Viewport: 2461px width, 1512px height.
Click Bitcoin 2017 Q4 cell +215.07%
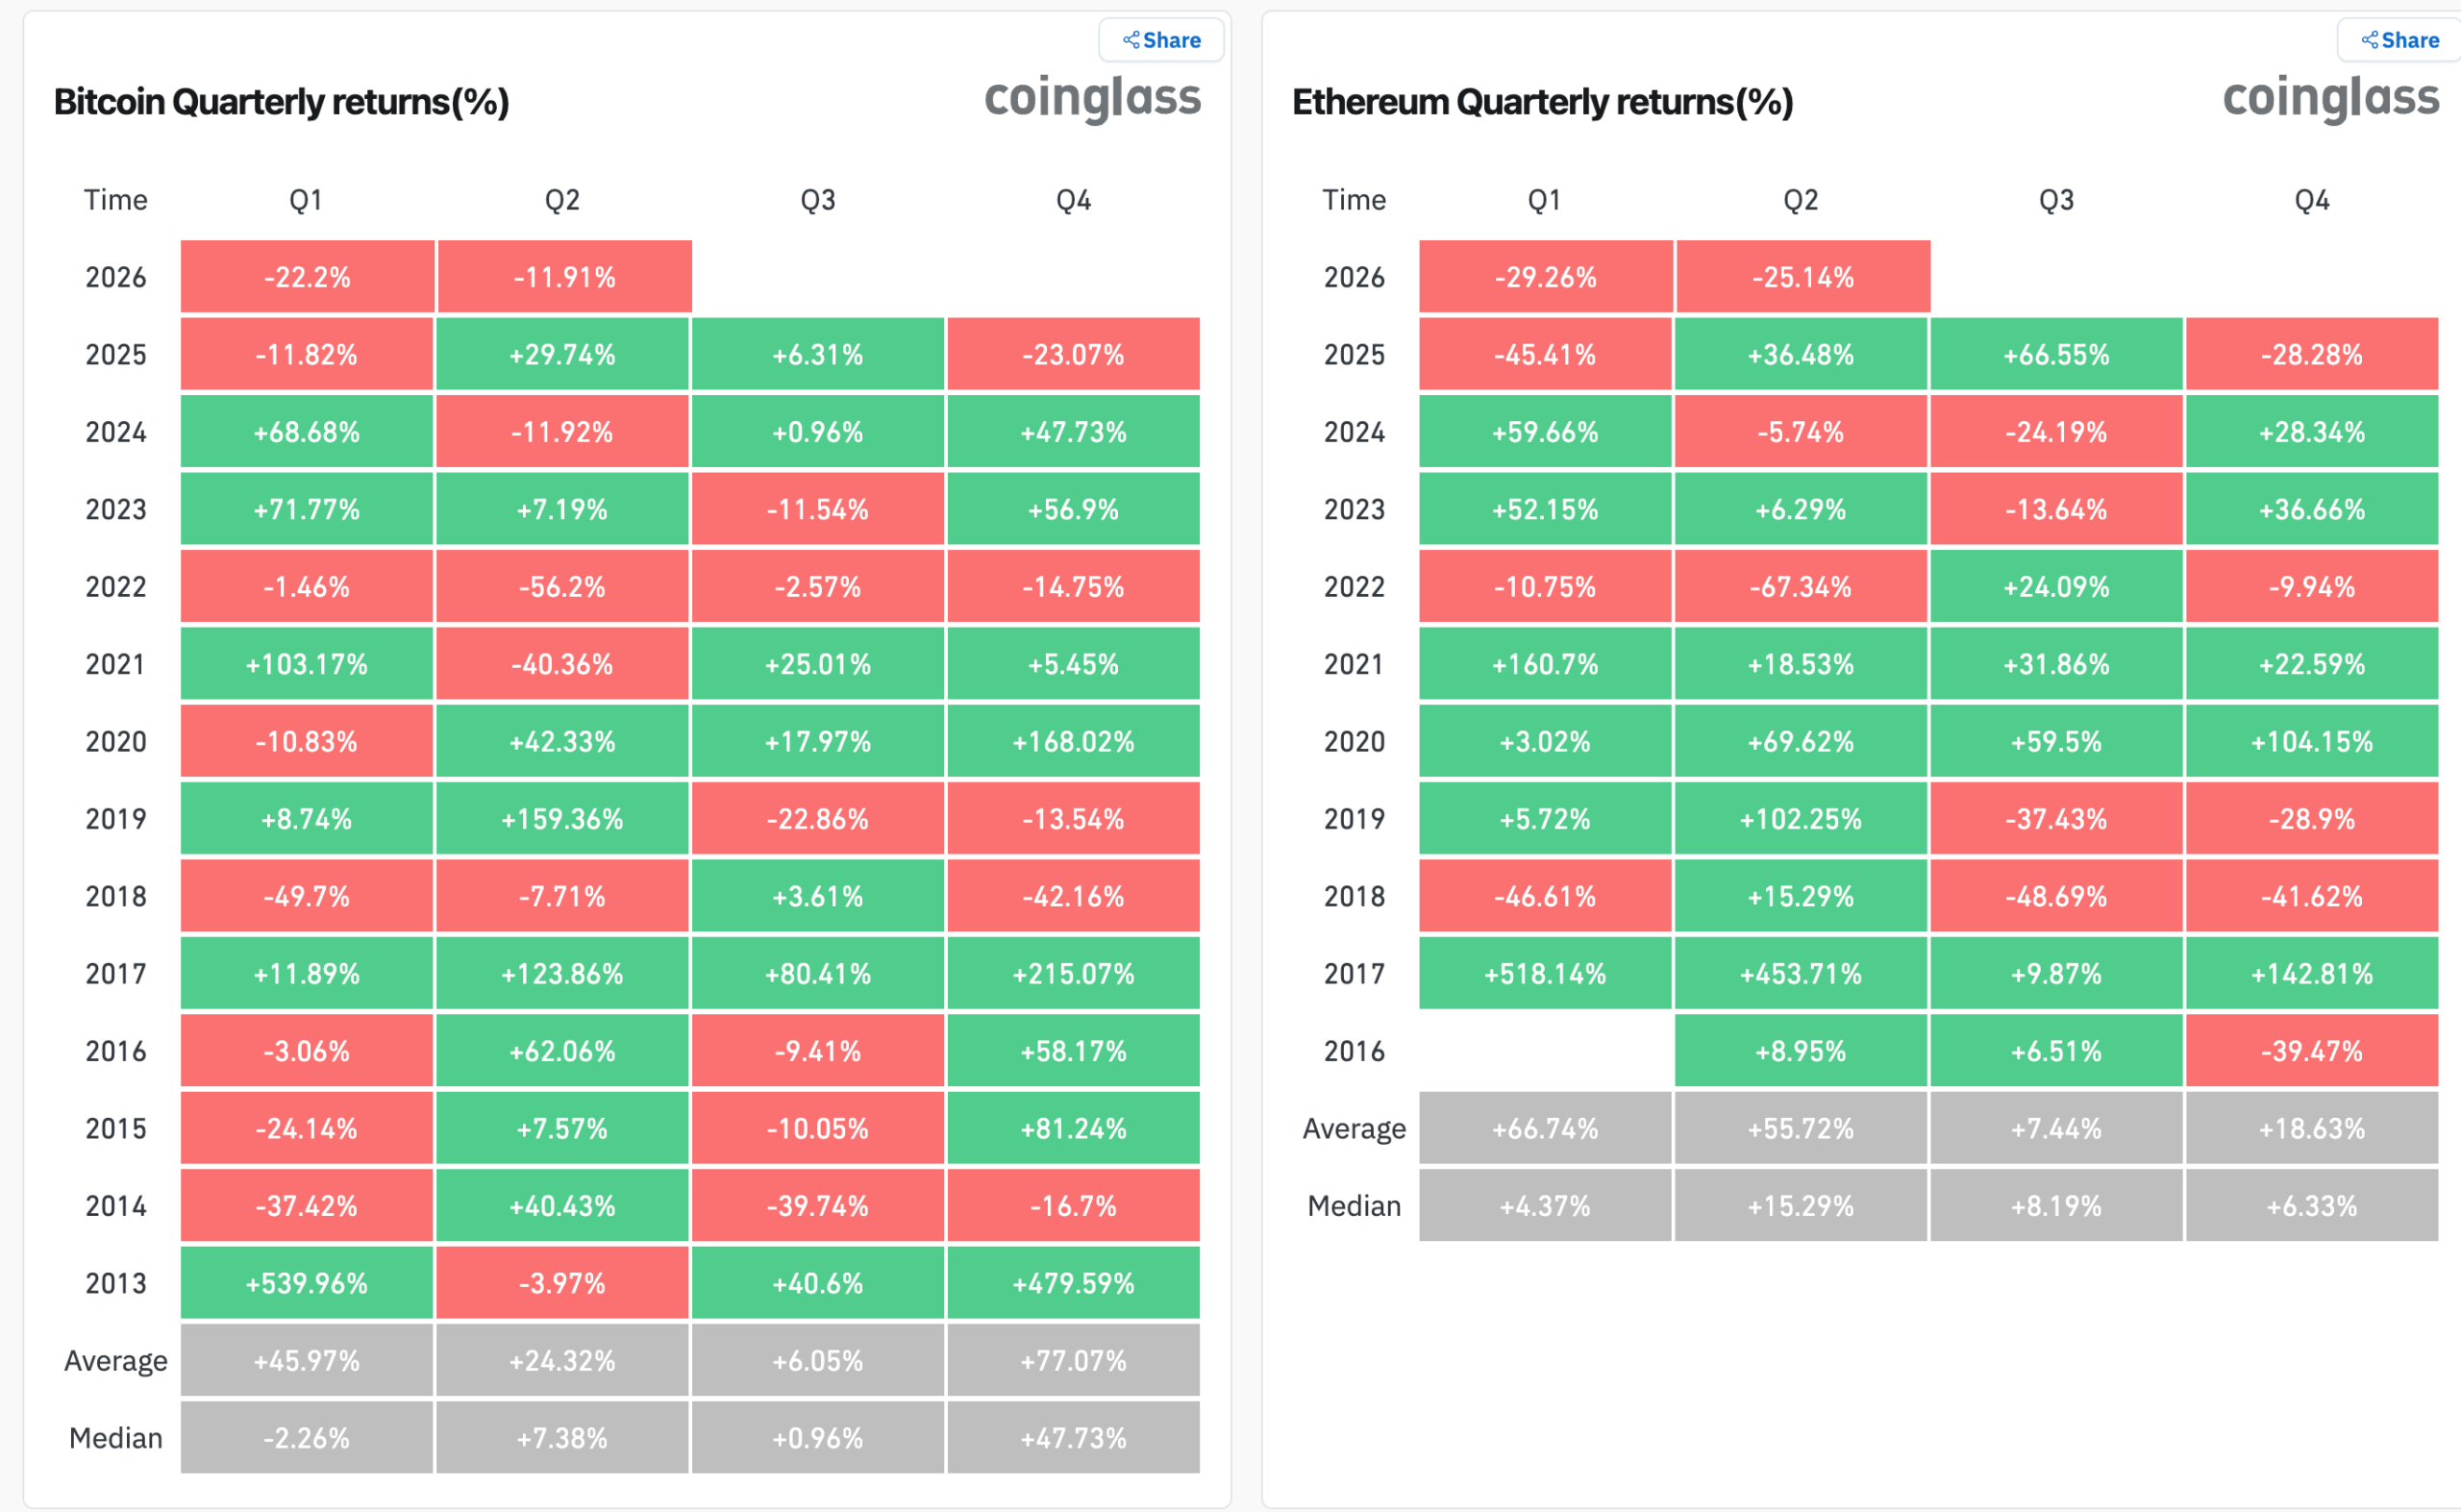click(1073, 973)
